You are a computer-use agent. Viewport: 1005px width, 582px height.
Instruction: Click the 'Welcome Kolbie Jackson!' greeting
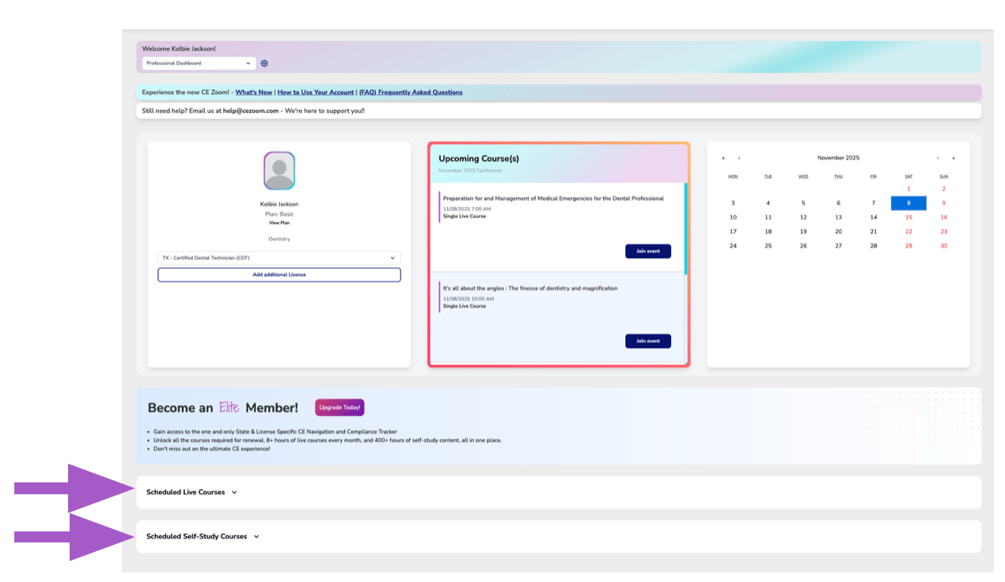(x=179, y=49)
